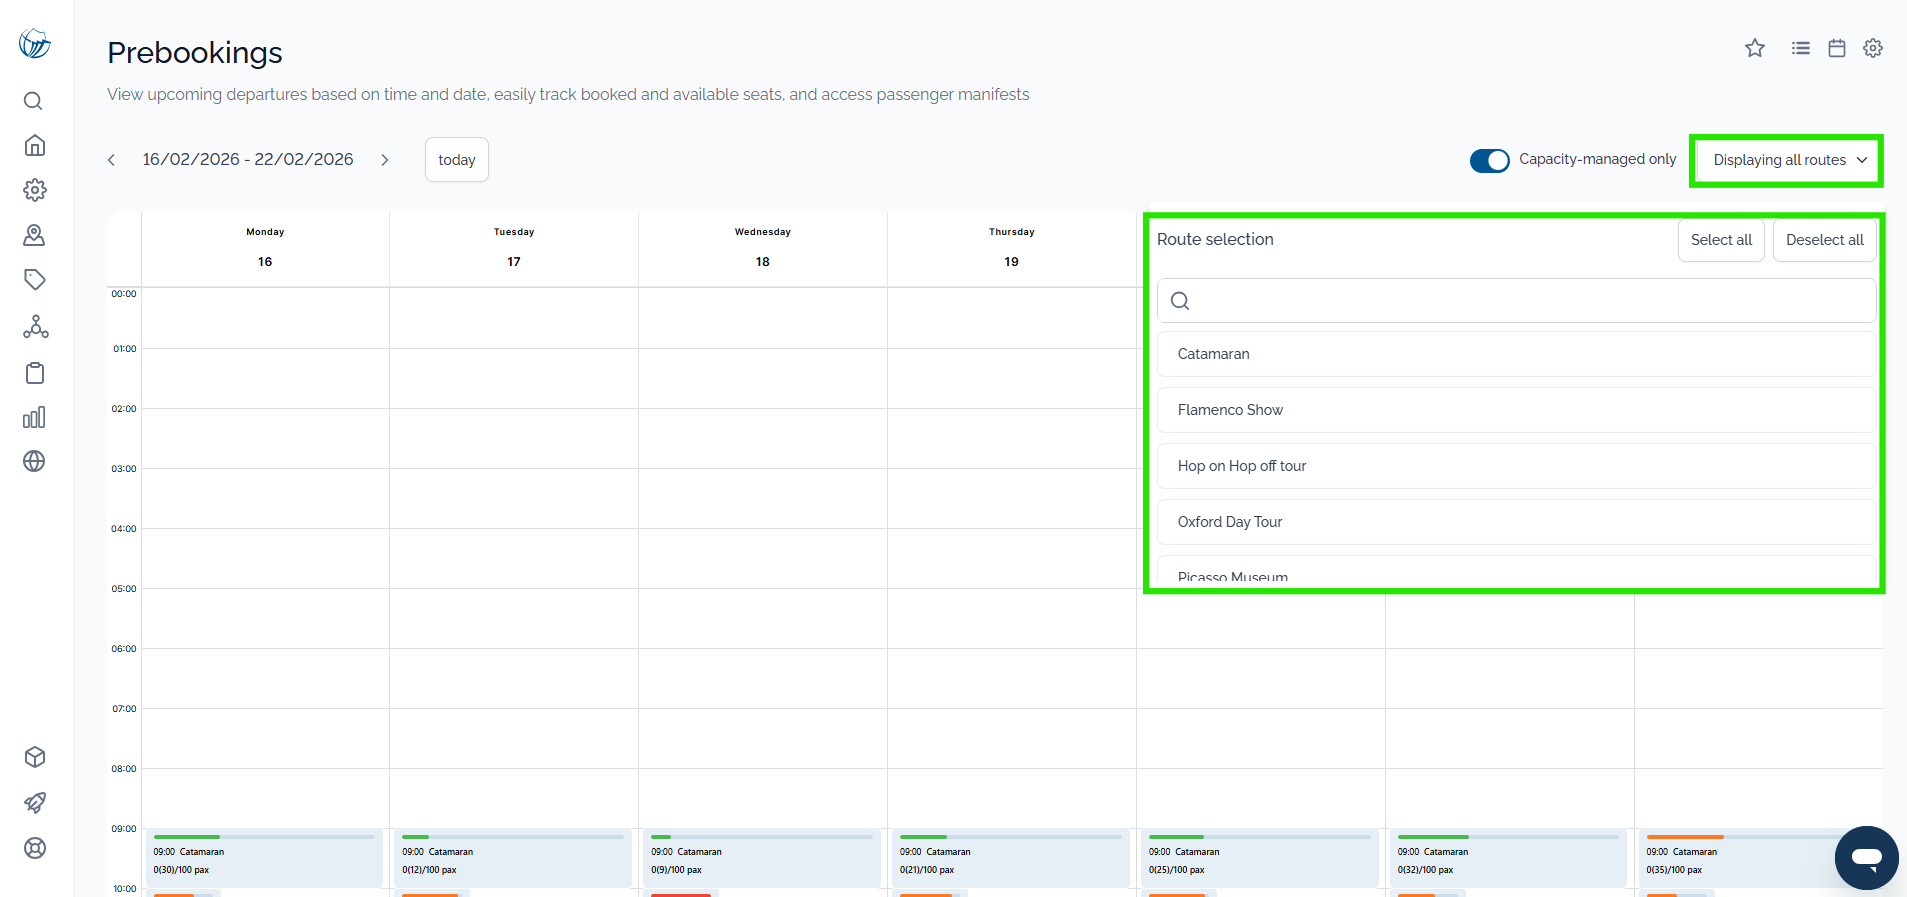This screenshot has width=1907, height=897.
Task: Click the company logo at the top left
Action: coord(34,43)
